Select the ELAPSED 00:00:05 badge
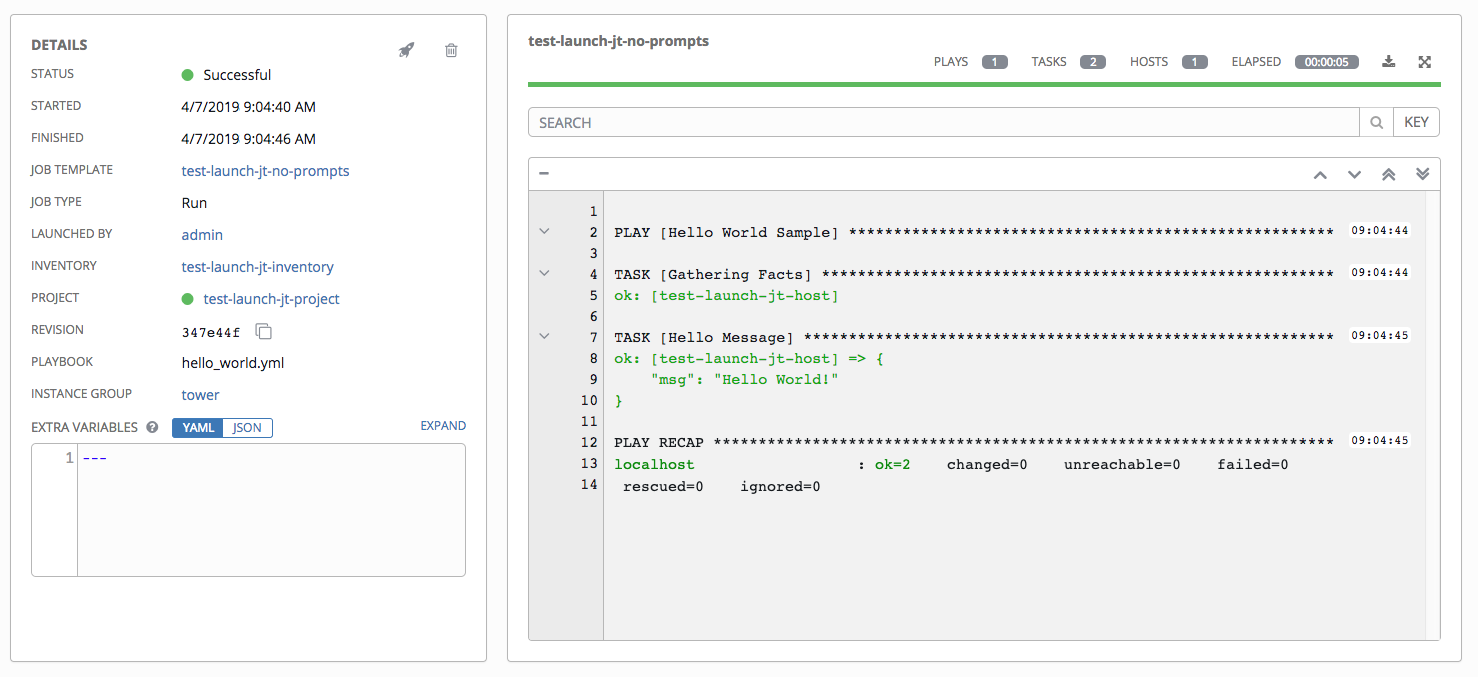The height and width of the screenshot is (677, 1478). (1327, 62)
